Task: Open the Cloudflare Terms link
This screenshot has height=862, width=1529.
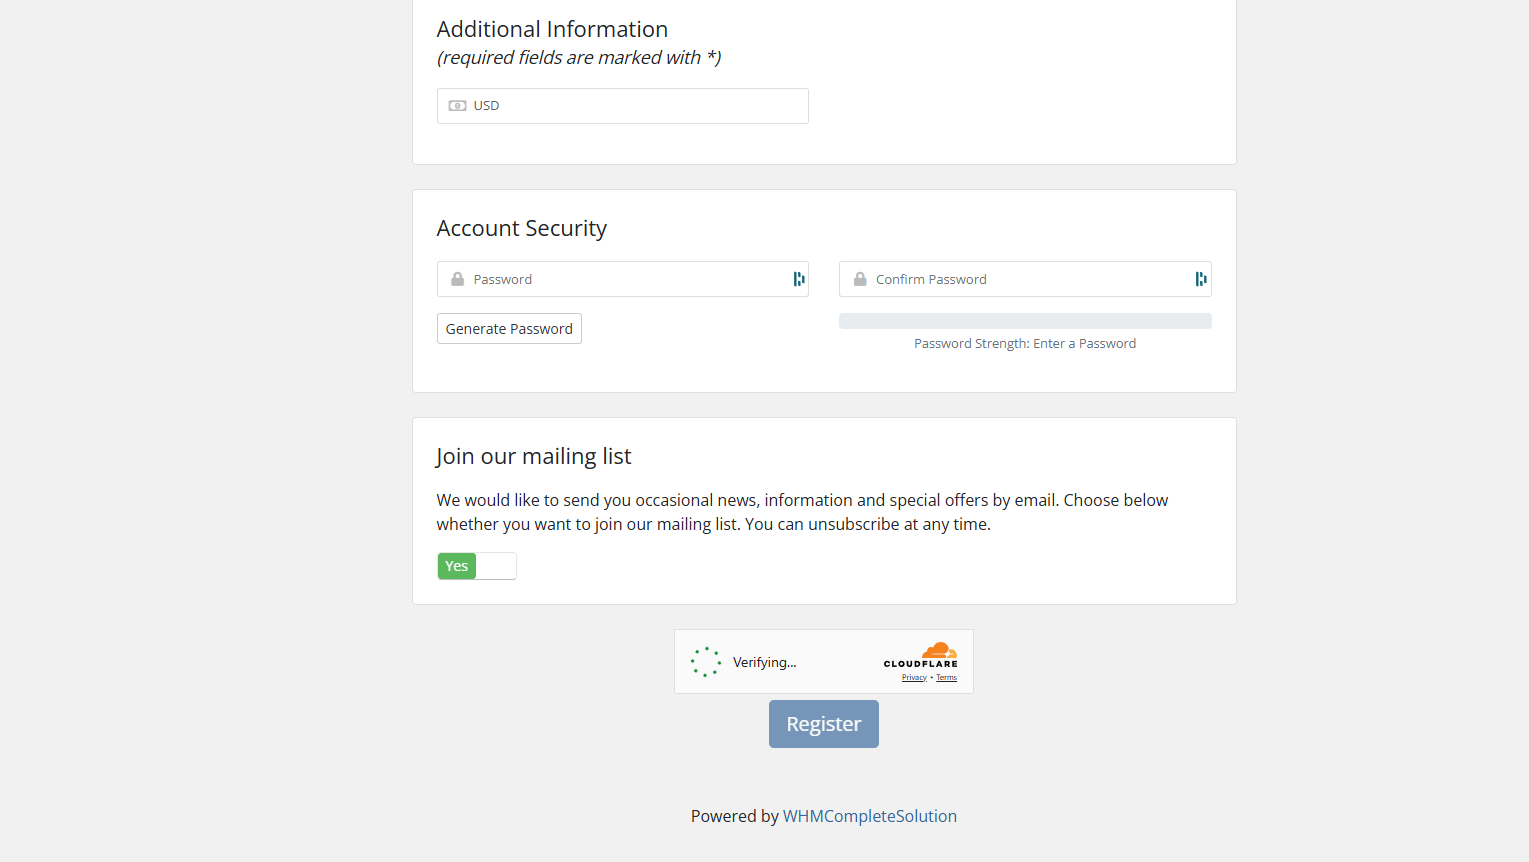Action: (x=946, y=678)
